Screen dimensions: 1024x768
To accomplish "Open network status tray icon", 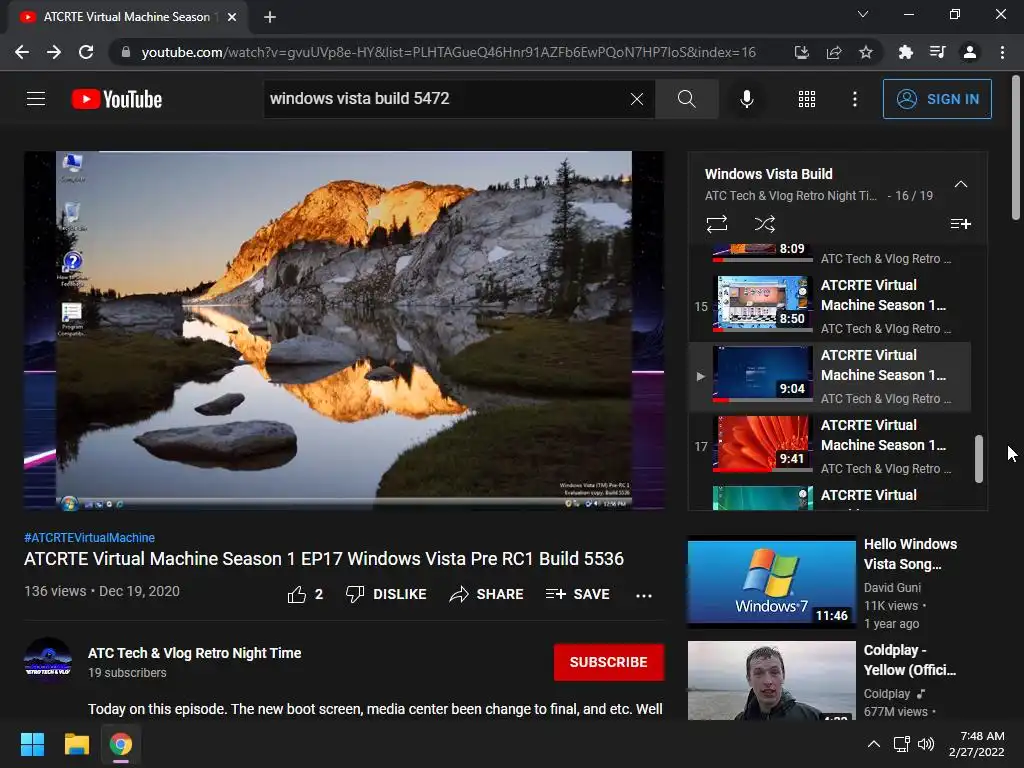I will click(902, 744).
